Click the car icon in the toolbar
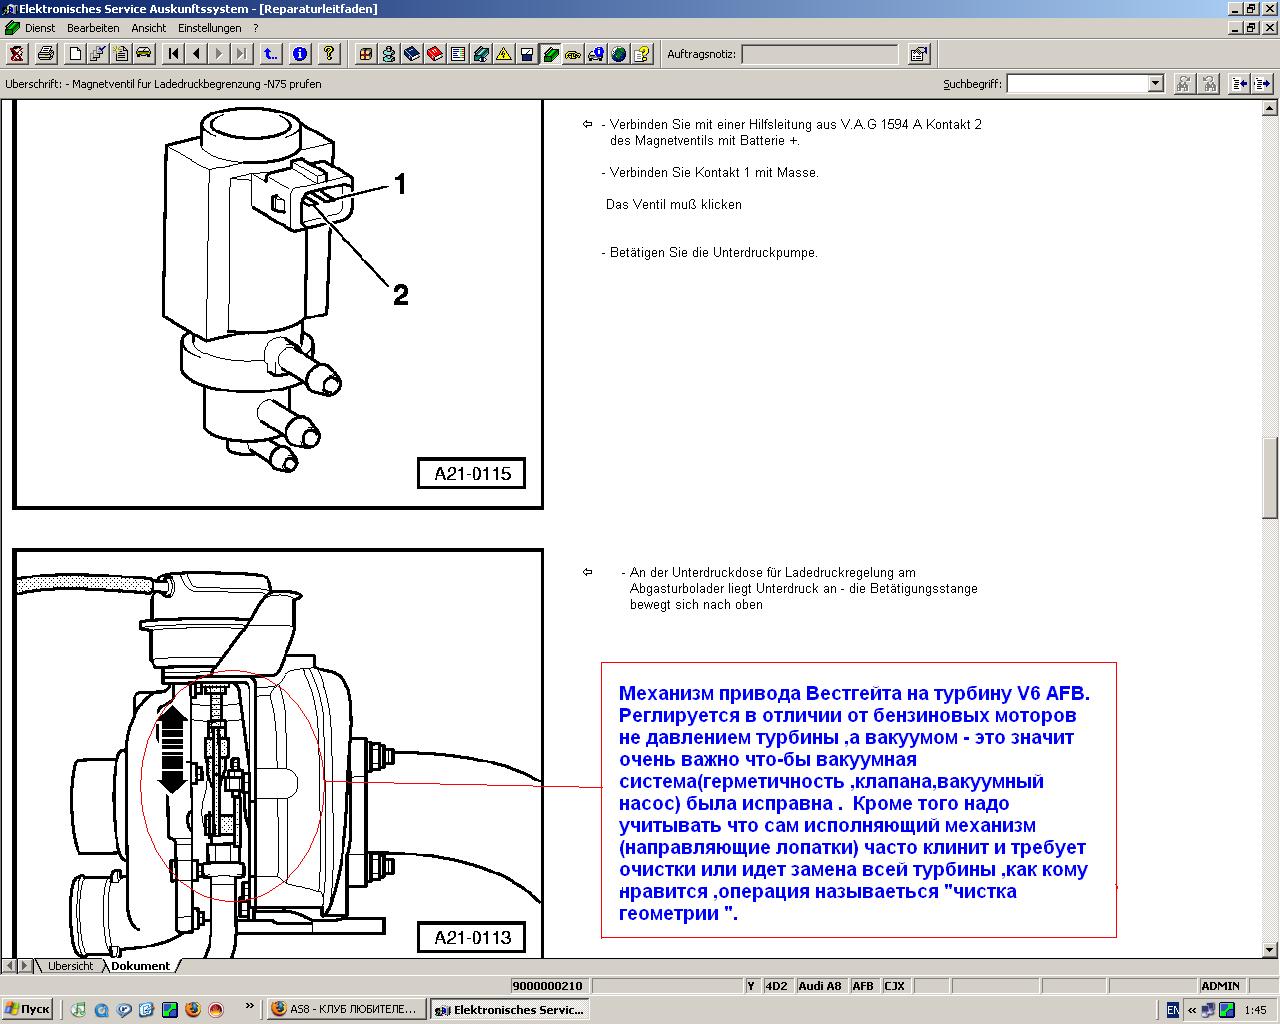Screen dimensions: 1280x1024 [143, 54]
